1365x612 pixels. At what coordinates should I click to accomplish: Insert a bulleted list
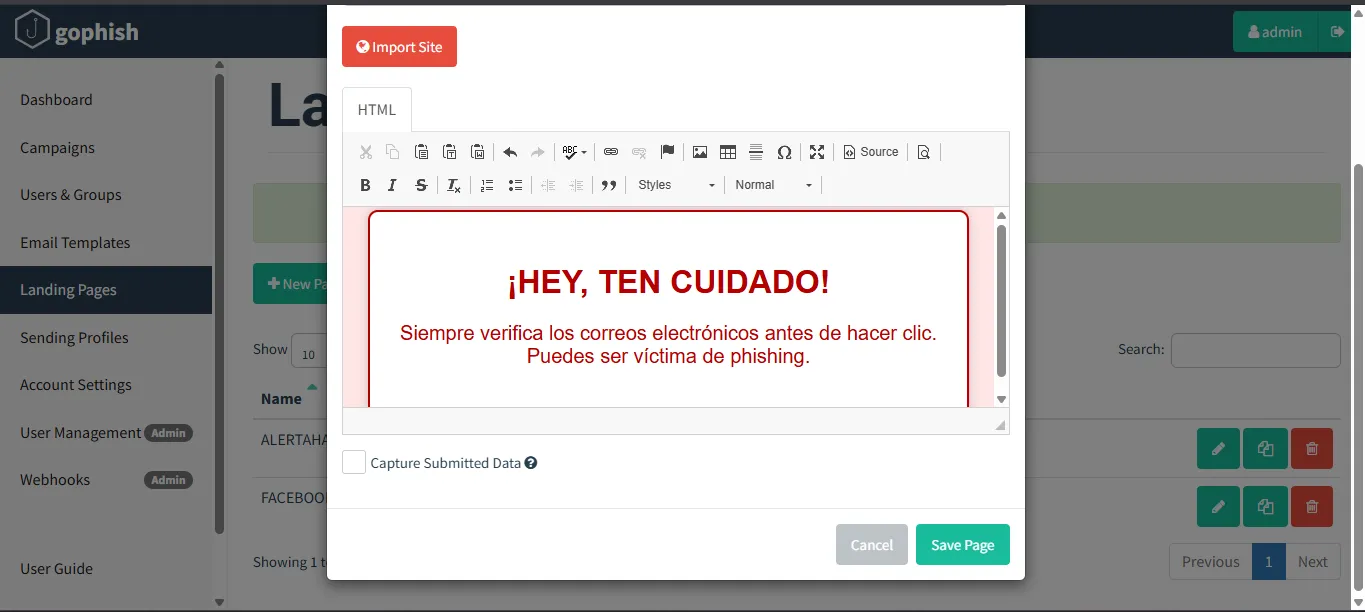point(515,185)
